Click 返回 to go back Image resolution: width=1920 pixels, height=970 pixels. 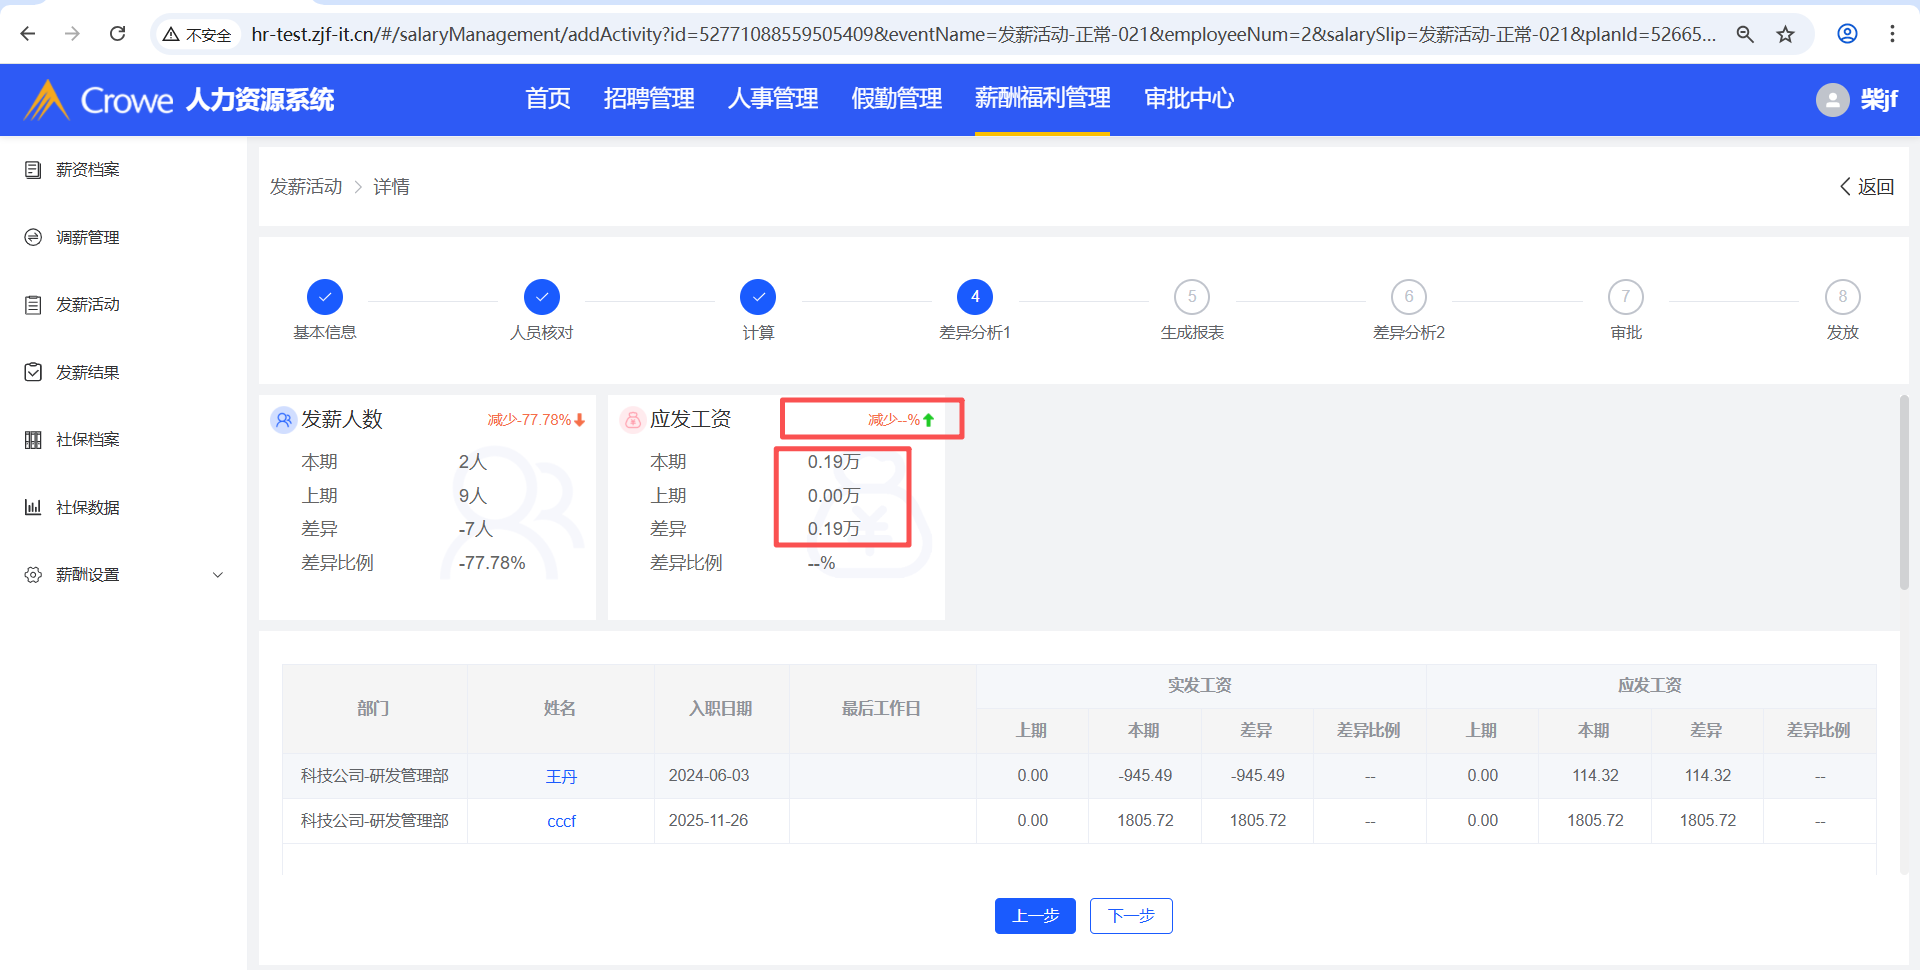click(1866, 187)
